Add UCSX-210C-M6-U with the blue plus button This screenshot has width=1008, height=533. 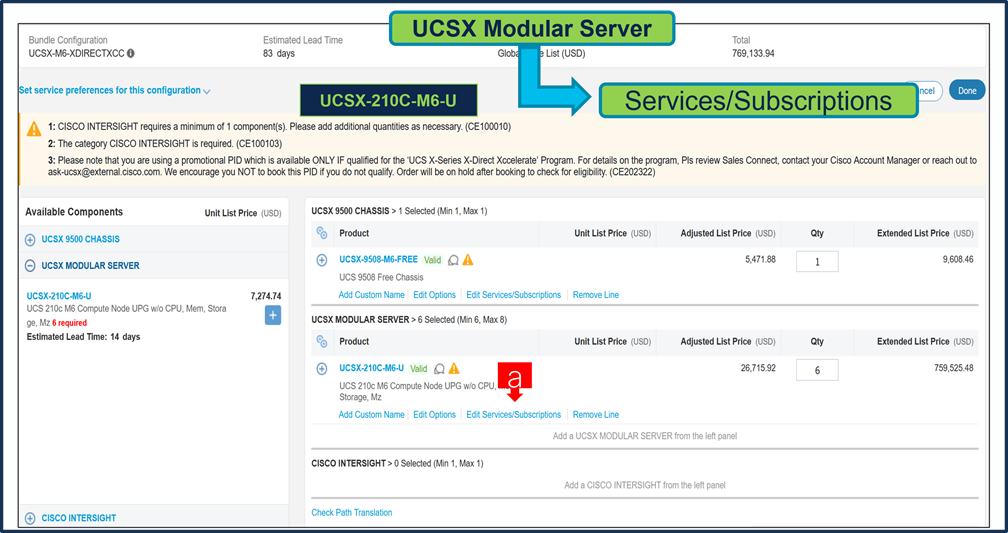click(273, 315)
